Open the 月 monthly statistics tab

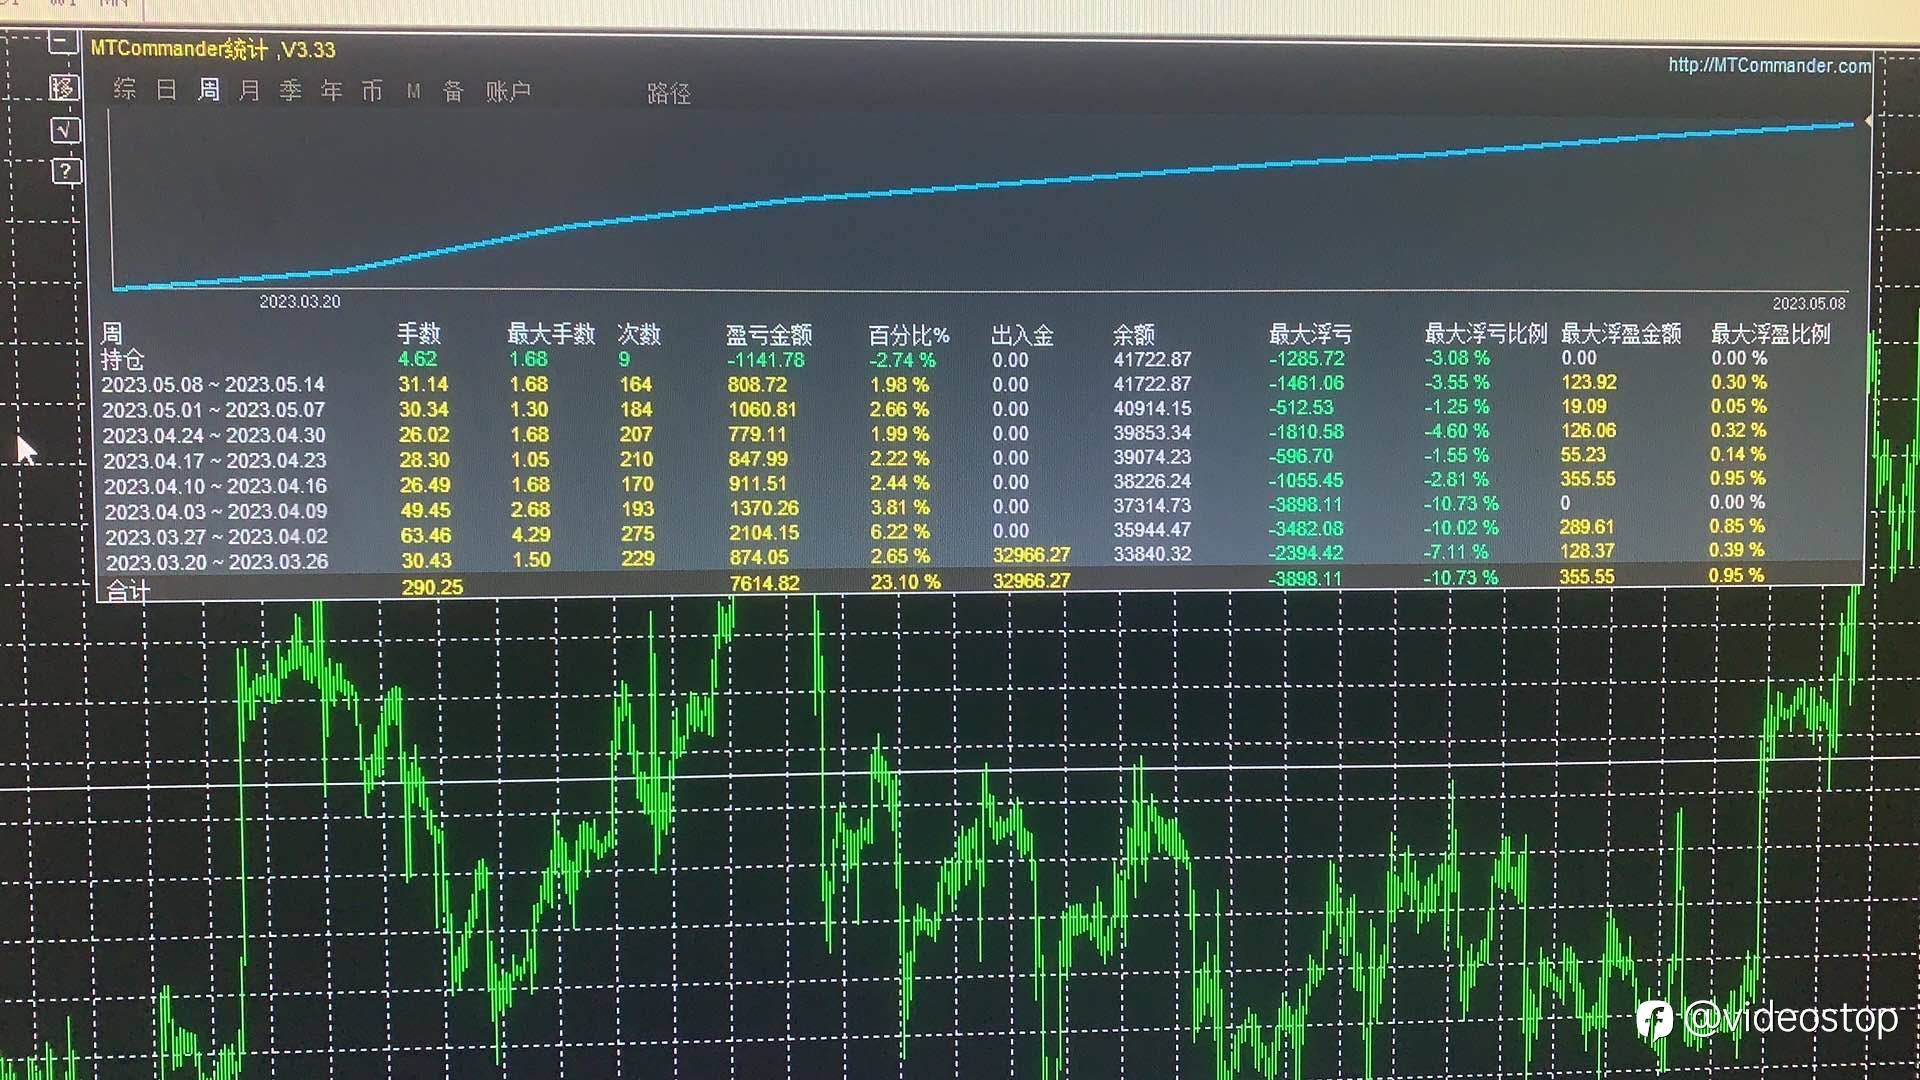click(249, 91)
